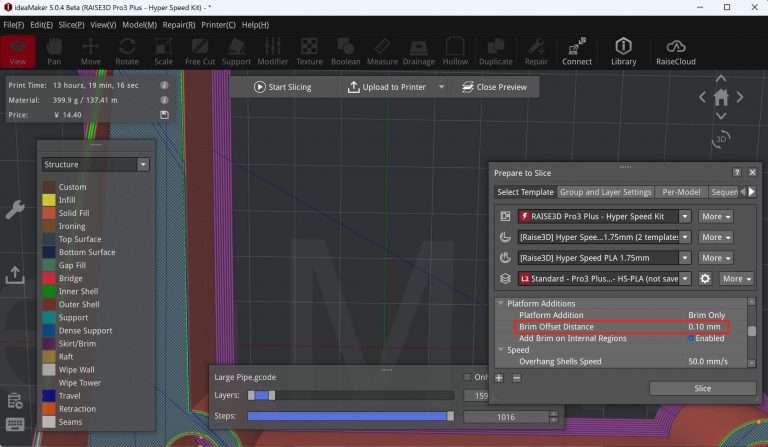Switch to Group and Layer Settings tab
Screen dimensions: 768x447
[x=605, y=192]
